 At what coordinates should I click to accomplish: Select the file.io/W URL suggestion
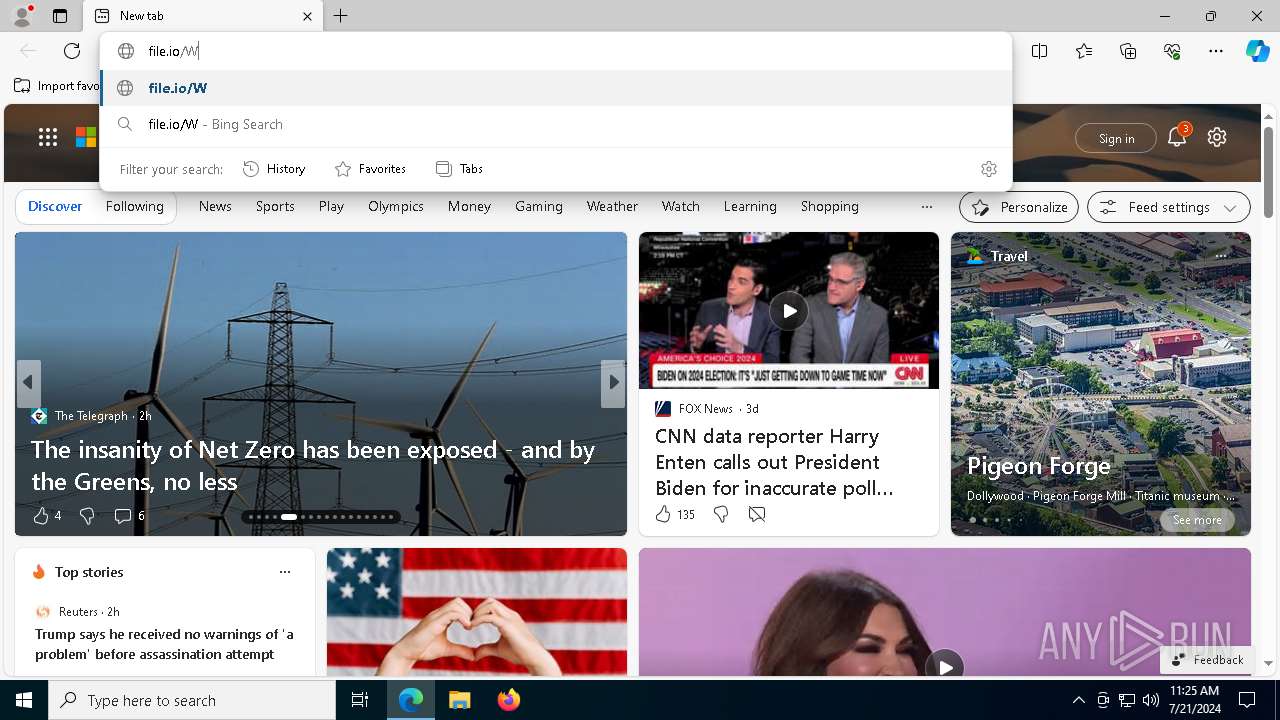coord(556,88)
